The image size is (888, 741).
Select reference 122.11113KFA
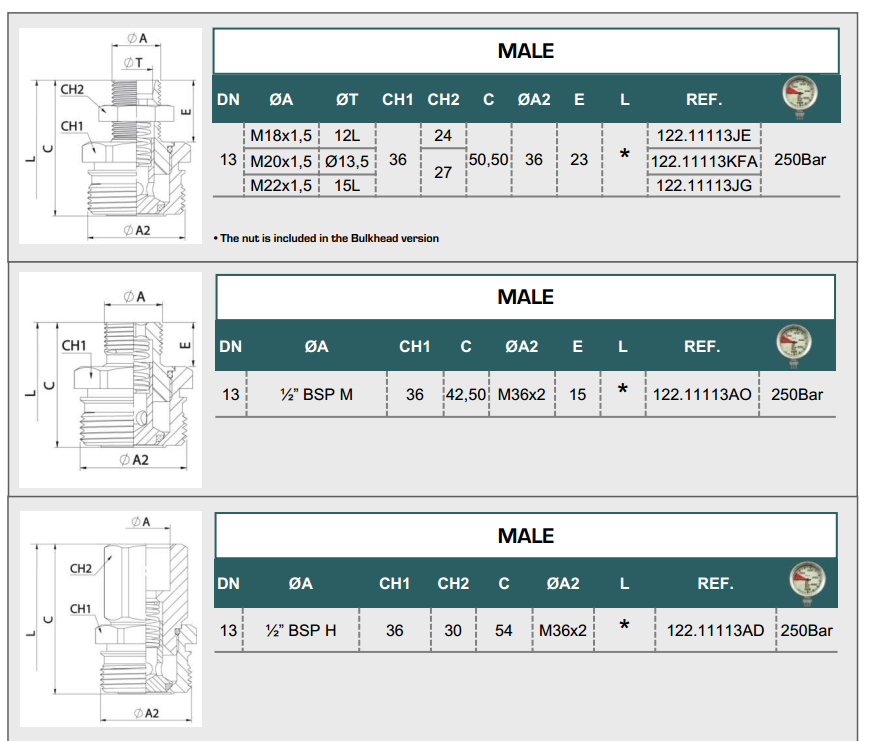point(705,160)
